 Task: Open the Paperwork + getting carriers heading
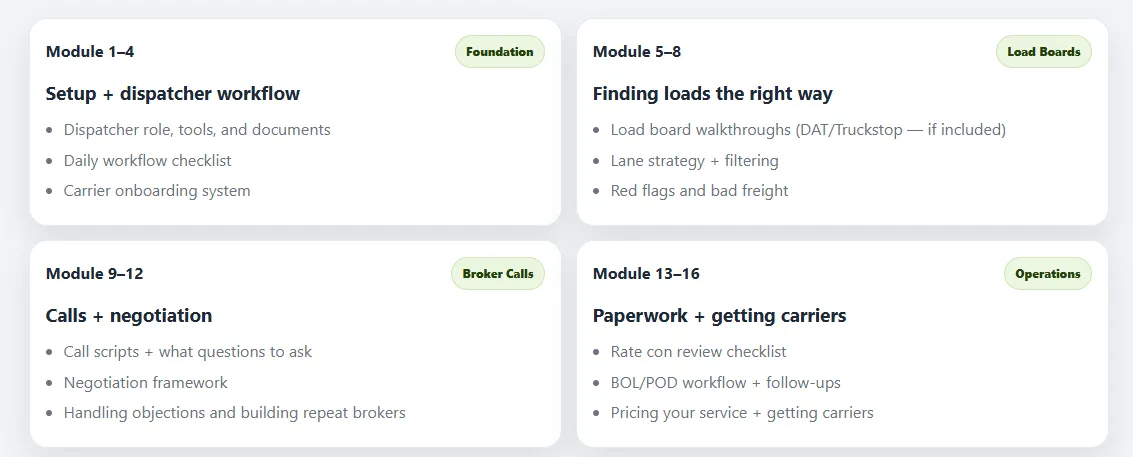click(x=719, y=316)
